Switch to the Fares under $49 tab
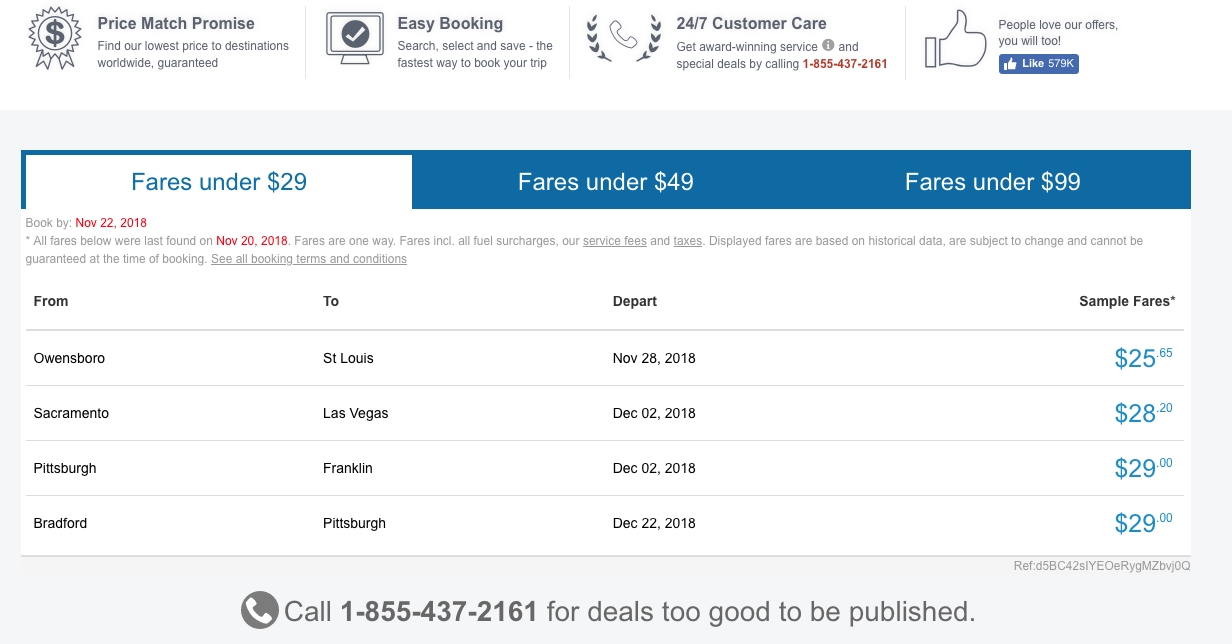Viewport: 1232px width, 644px height. (x=605, y=182)
